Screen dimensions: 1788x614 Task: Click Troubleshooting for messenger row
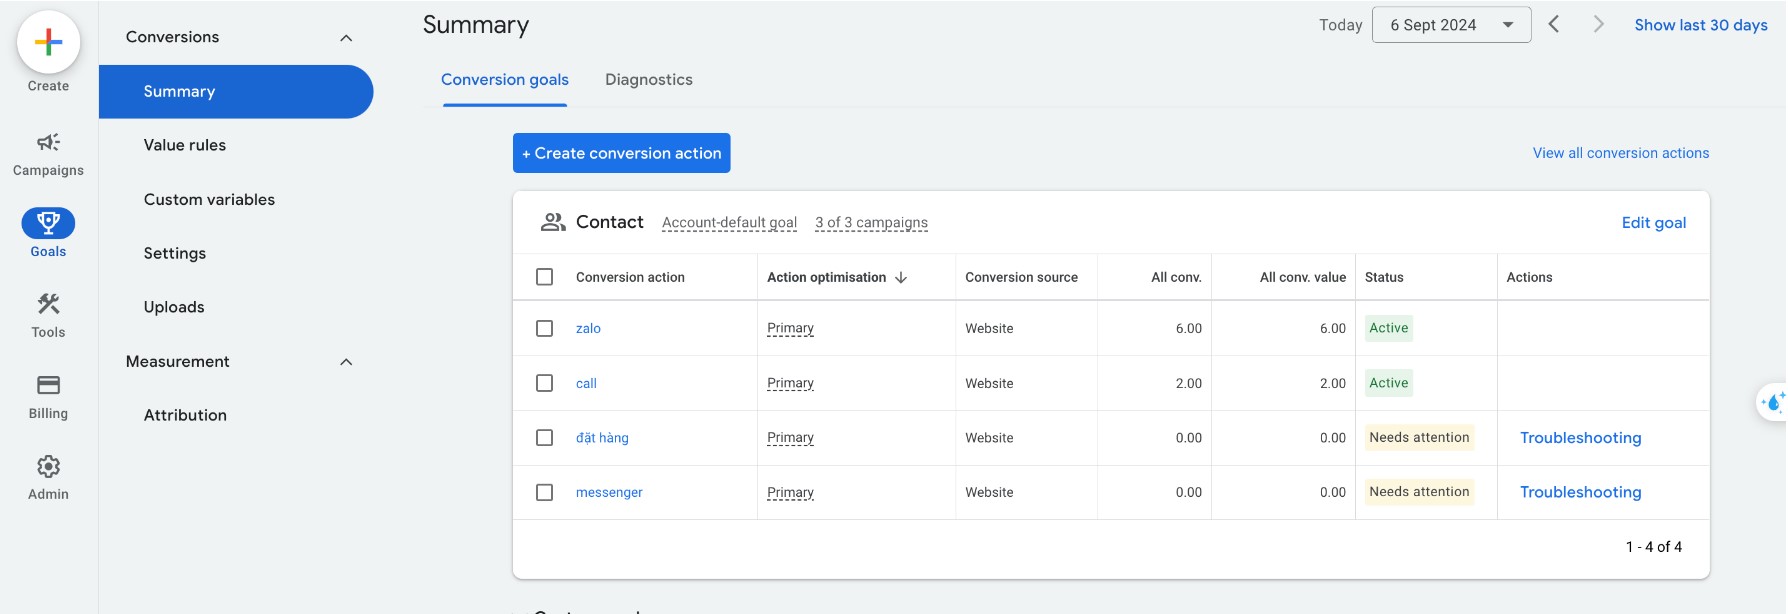click(x=1581, y=492)
